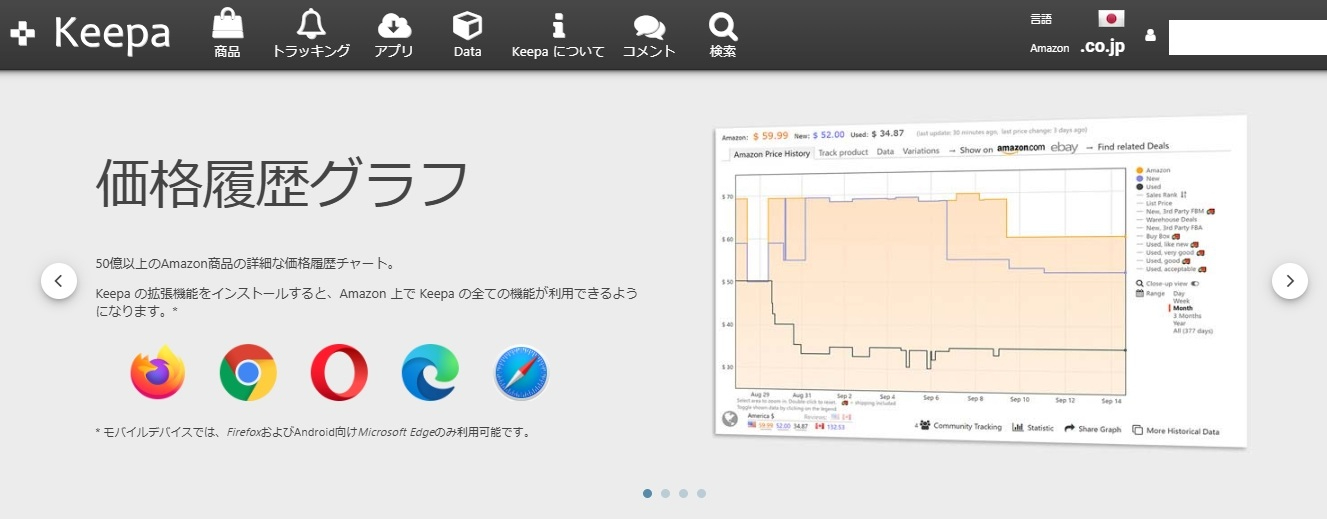Select the Microsoft Edge extension icon

[430, 372]
